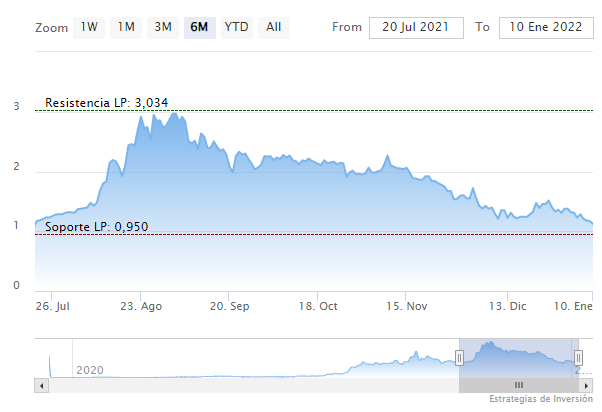
Task: Click the Soporte LP: 0,950 label
Action: pos(97,227)
